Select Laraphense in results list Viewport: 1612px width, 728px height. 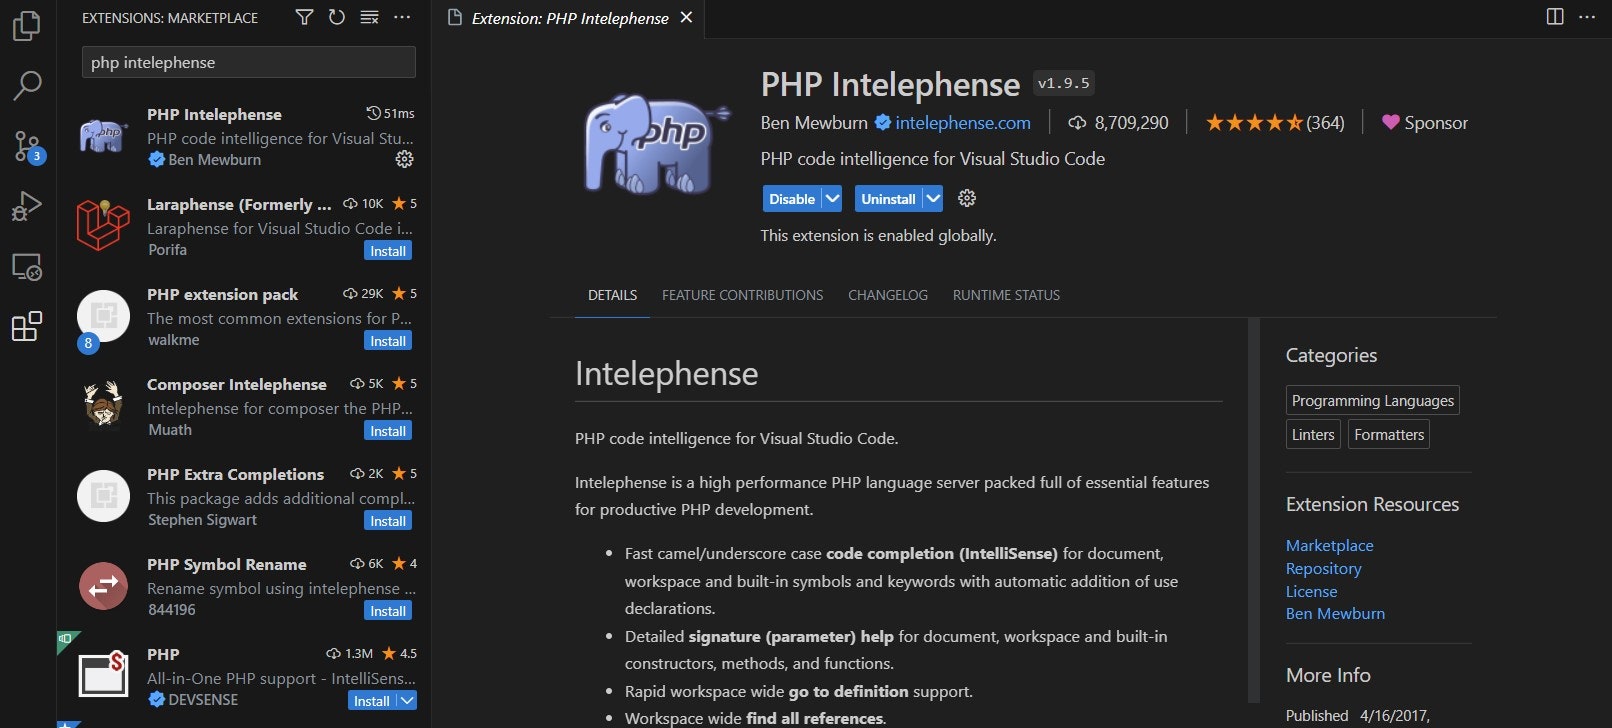pyautogui.click(x=244, y=226)
